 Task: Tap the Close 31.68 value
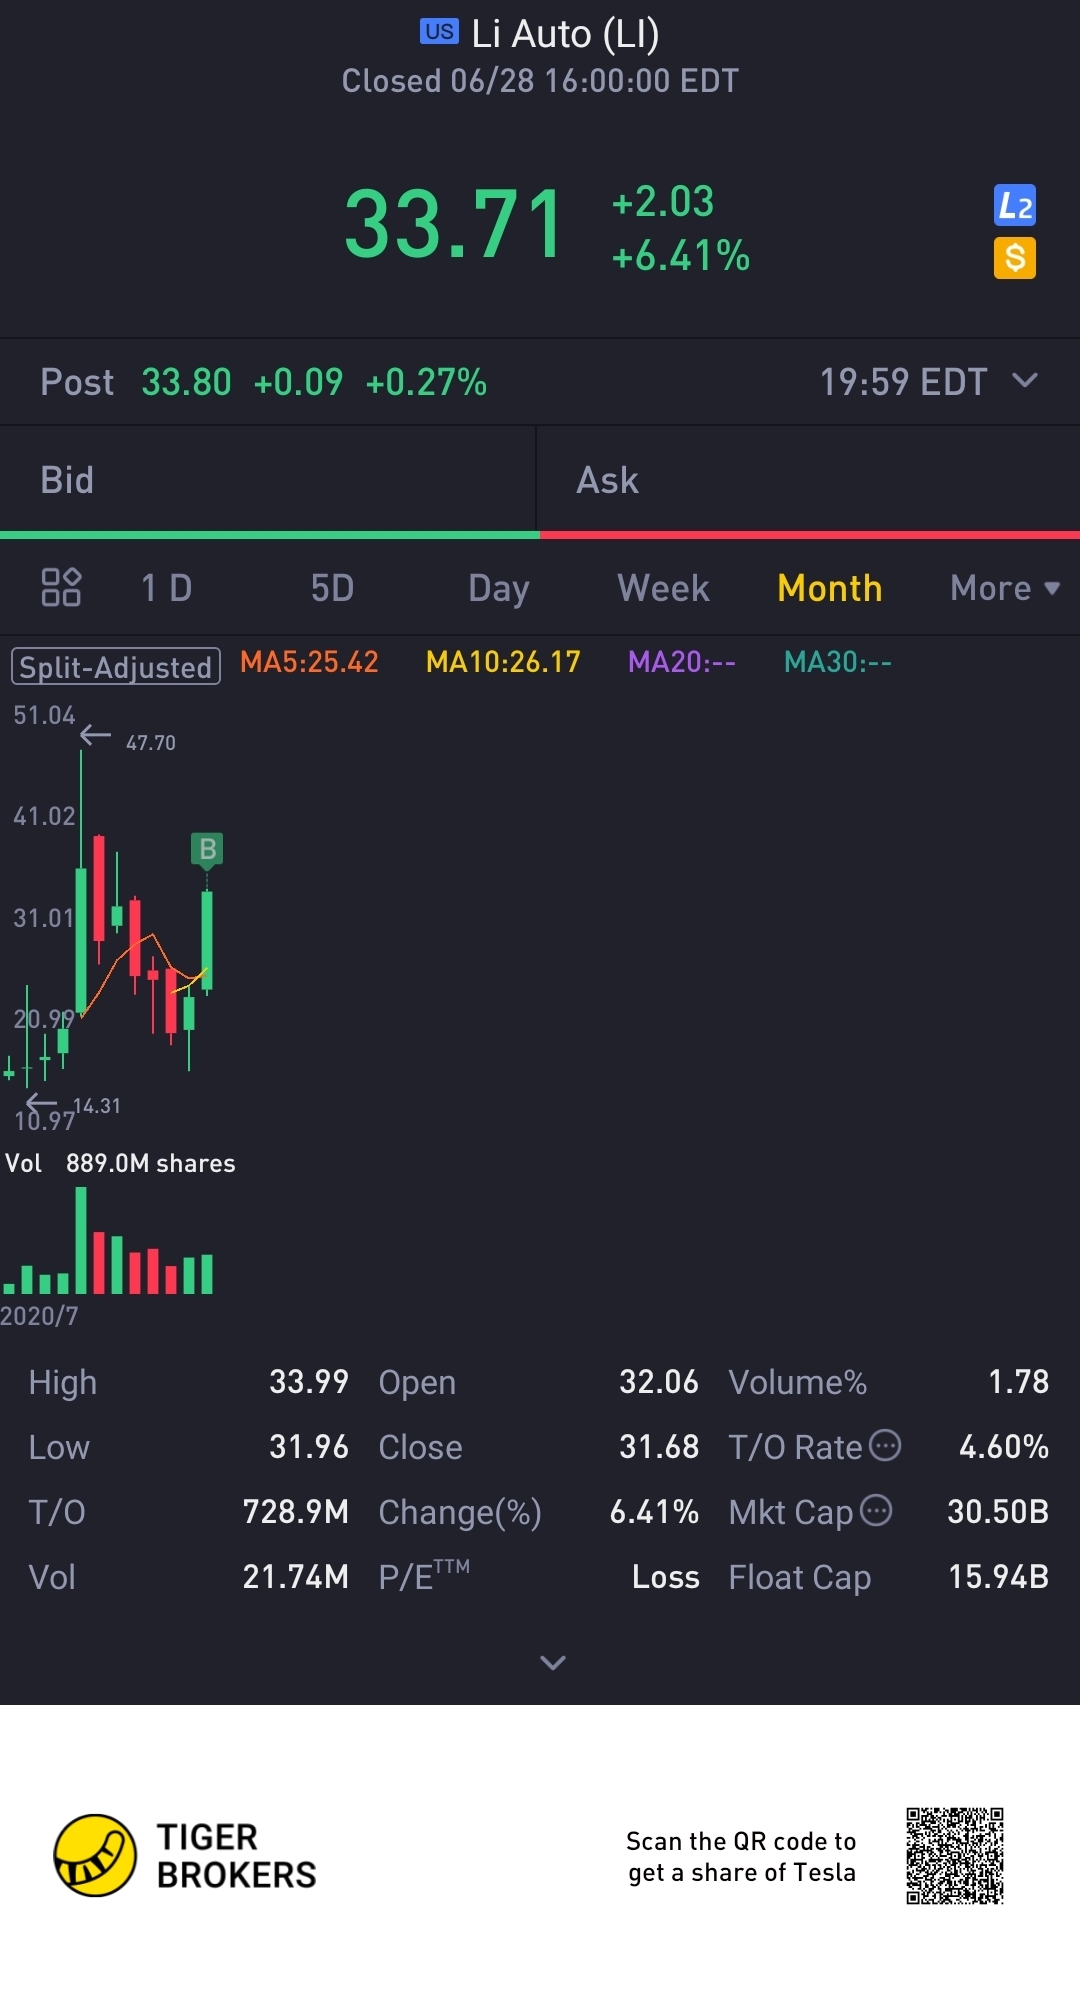click(659, 1447)
